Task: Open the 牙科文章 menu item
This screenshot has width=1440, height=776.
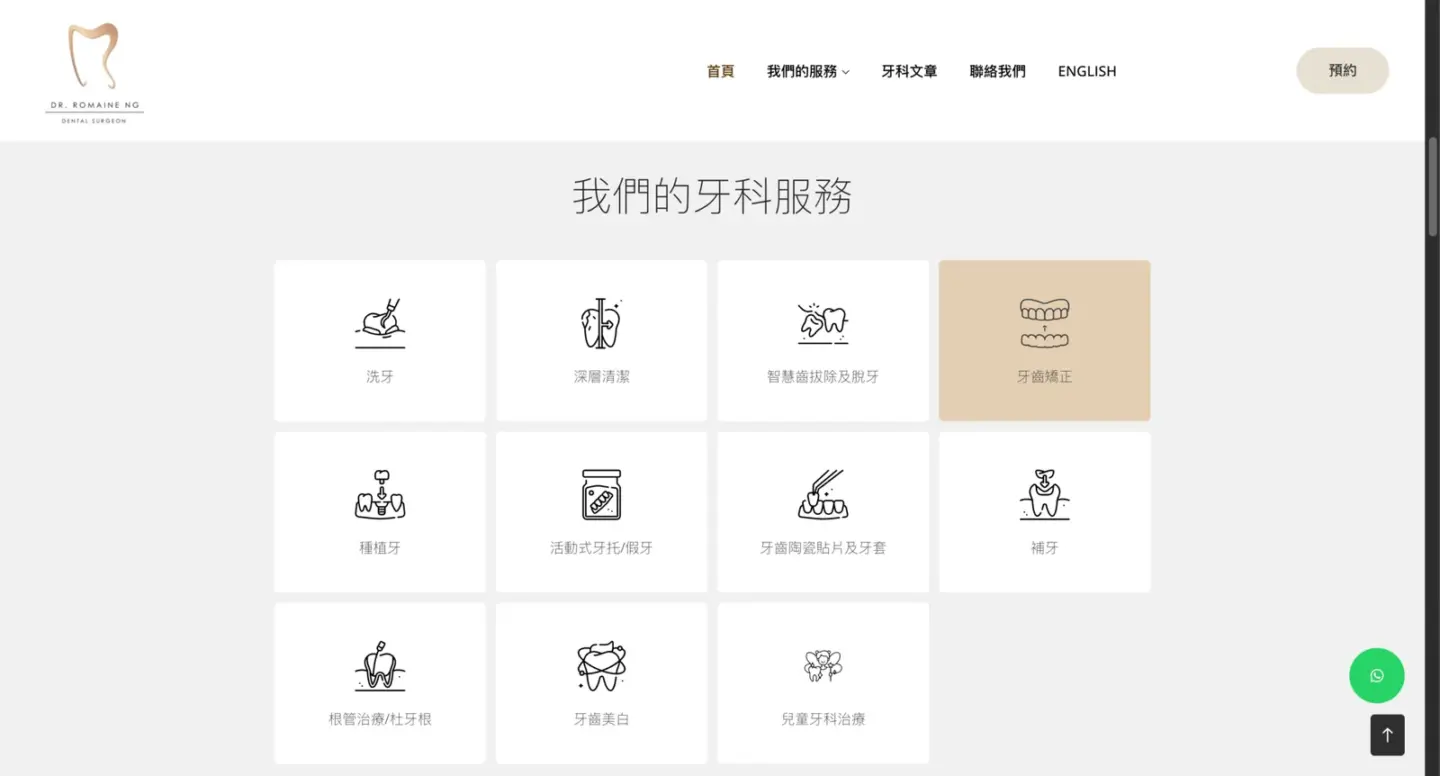Action: pyautogui.click(x=909, y=71)
